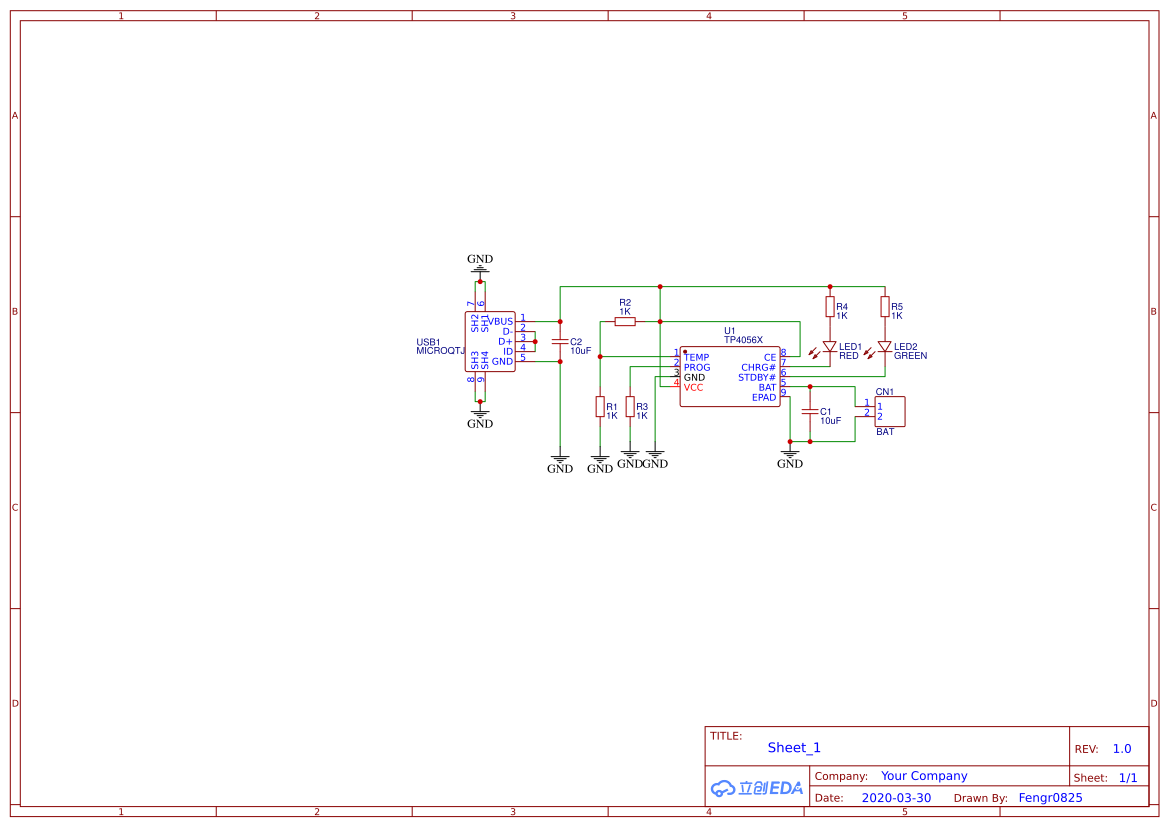
Task: Click the C1 10uF capacitor symbol
Action: pyautogui.click(x=809, y=412)
